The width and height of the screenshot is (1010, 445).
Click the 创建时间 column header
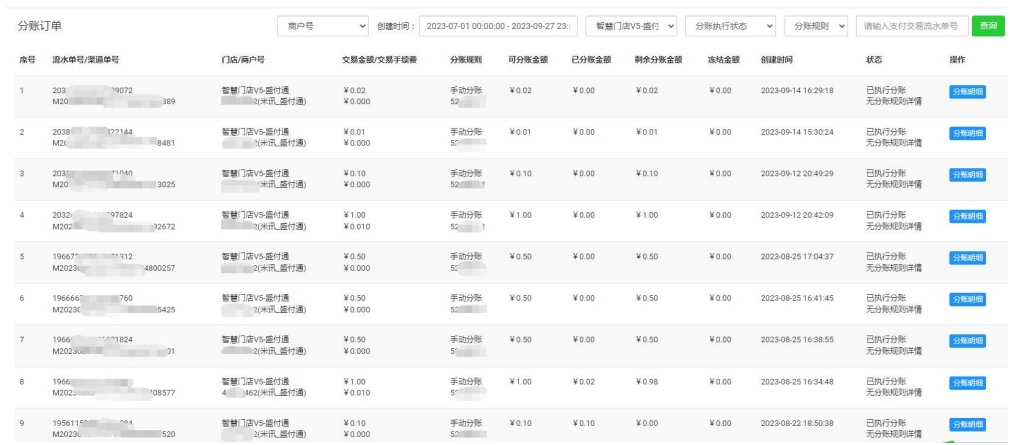point(776,60)
